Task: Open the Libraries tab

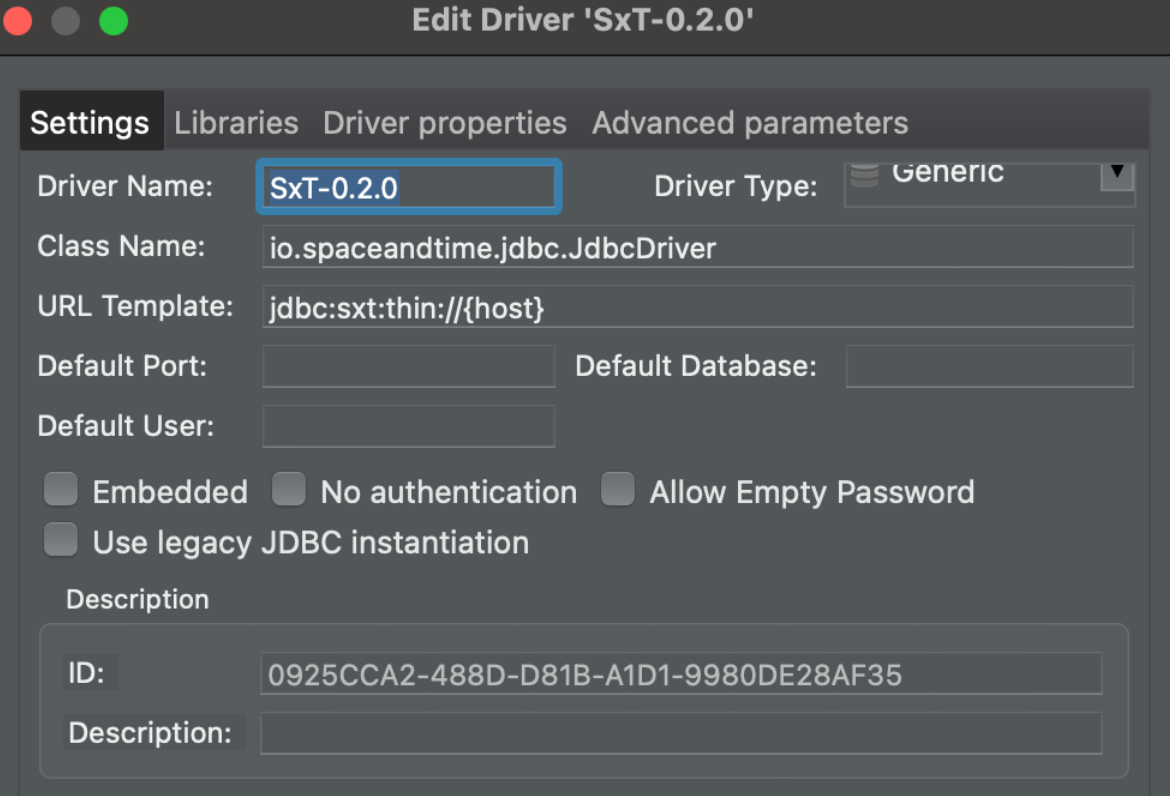Action: click(x=236, y=122)
